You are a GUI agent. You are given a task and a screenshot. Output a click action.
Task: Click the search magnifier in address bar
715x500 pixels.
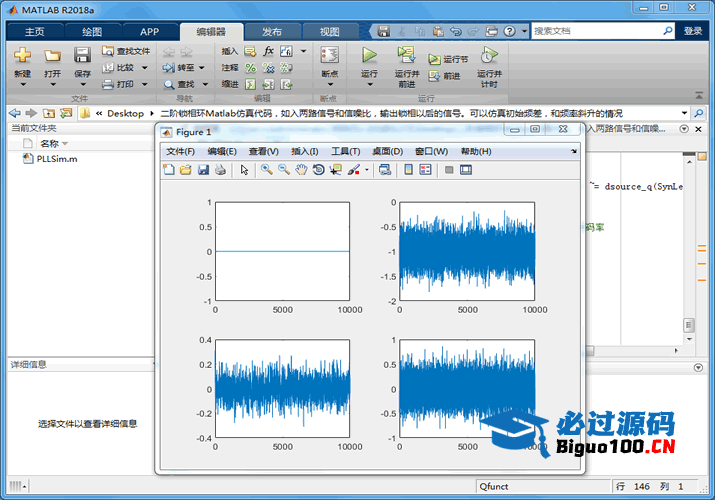point(698,113)
